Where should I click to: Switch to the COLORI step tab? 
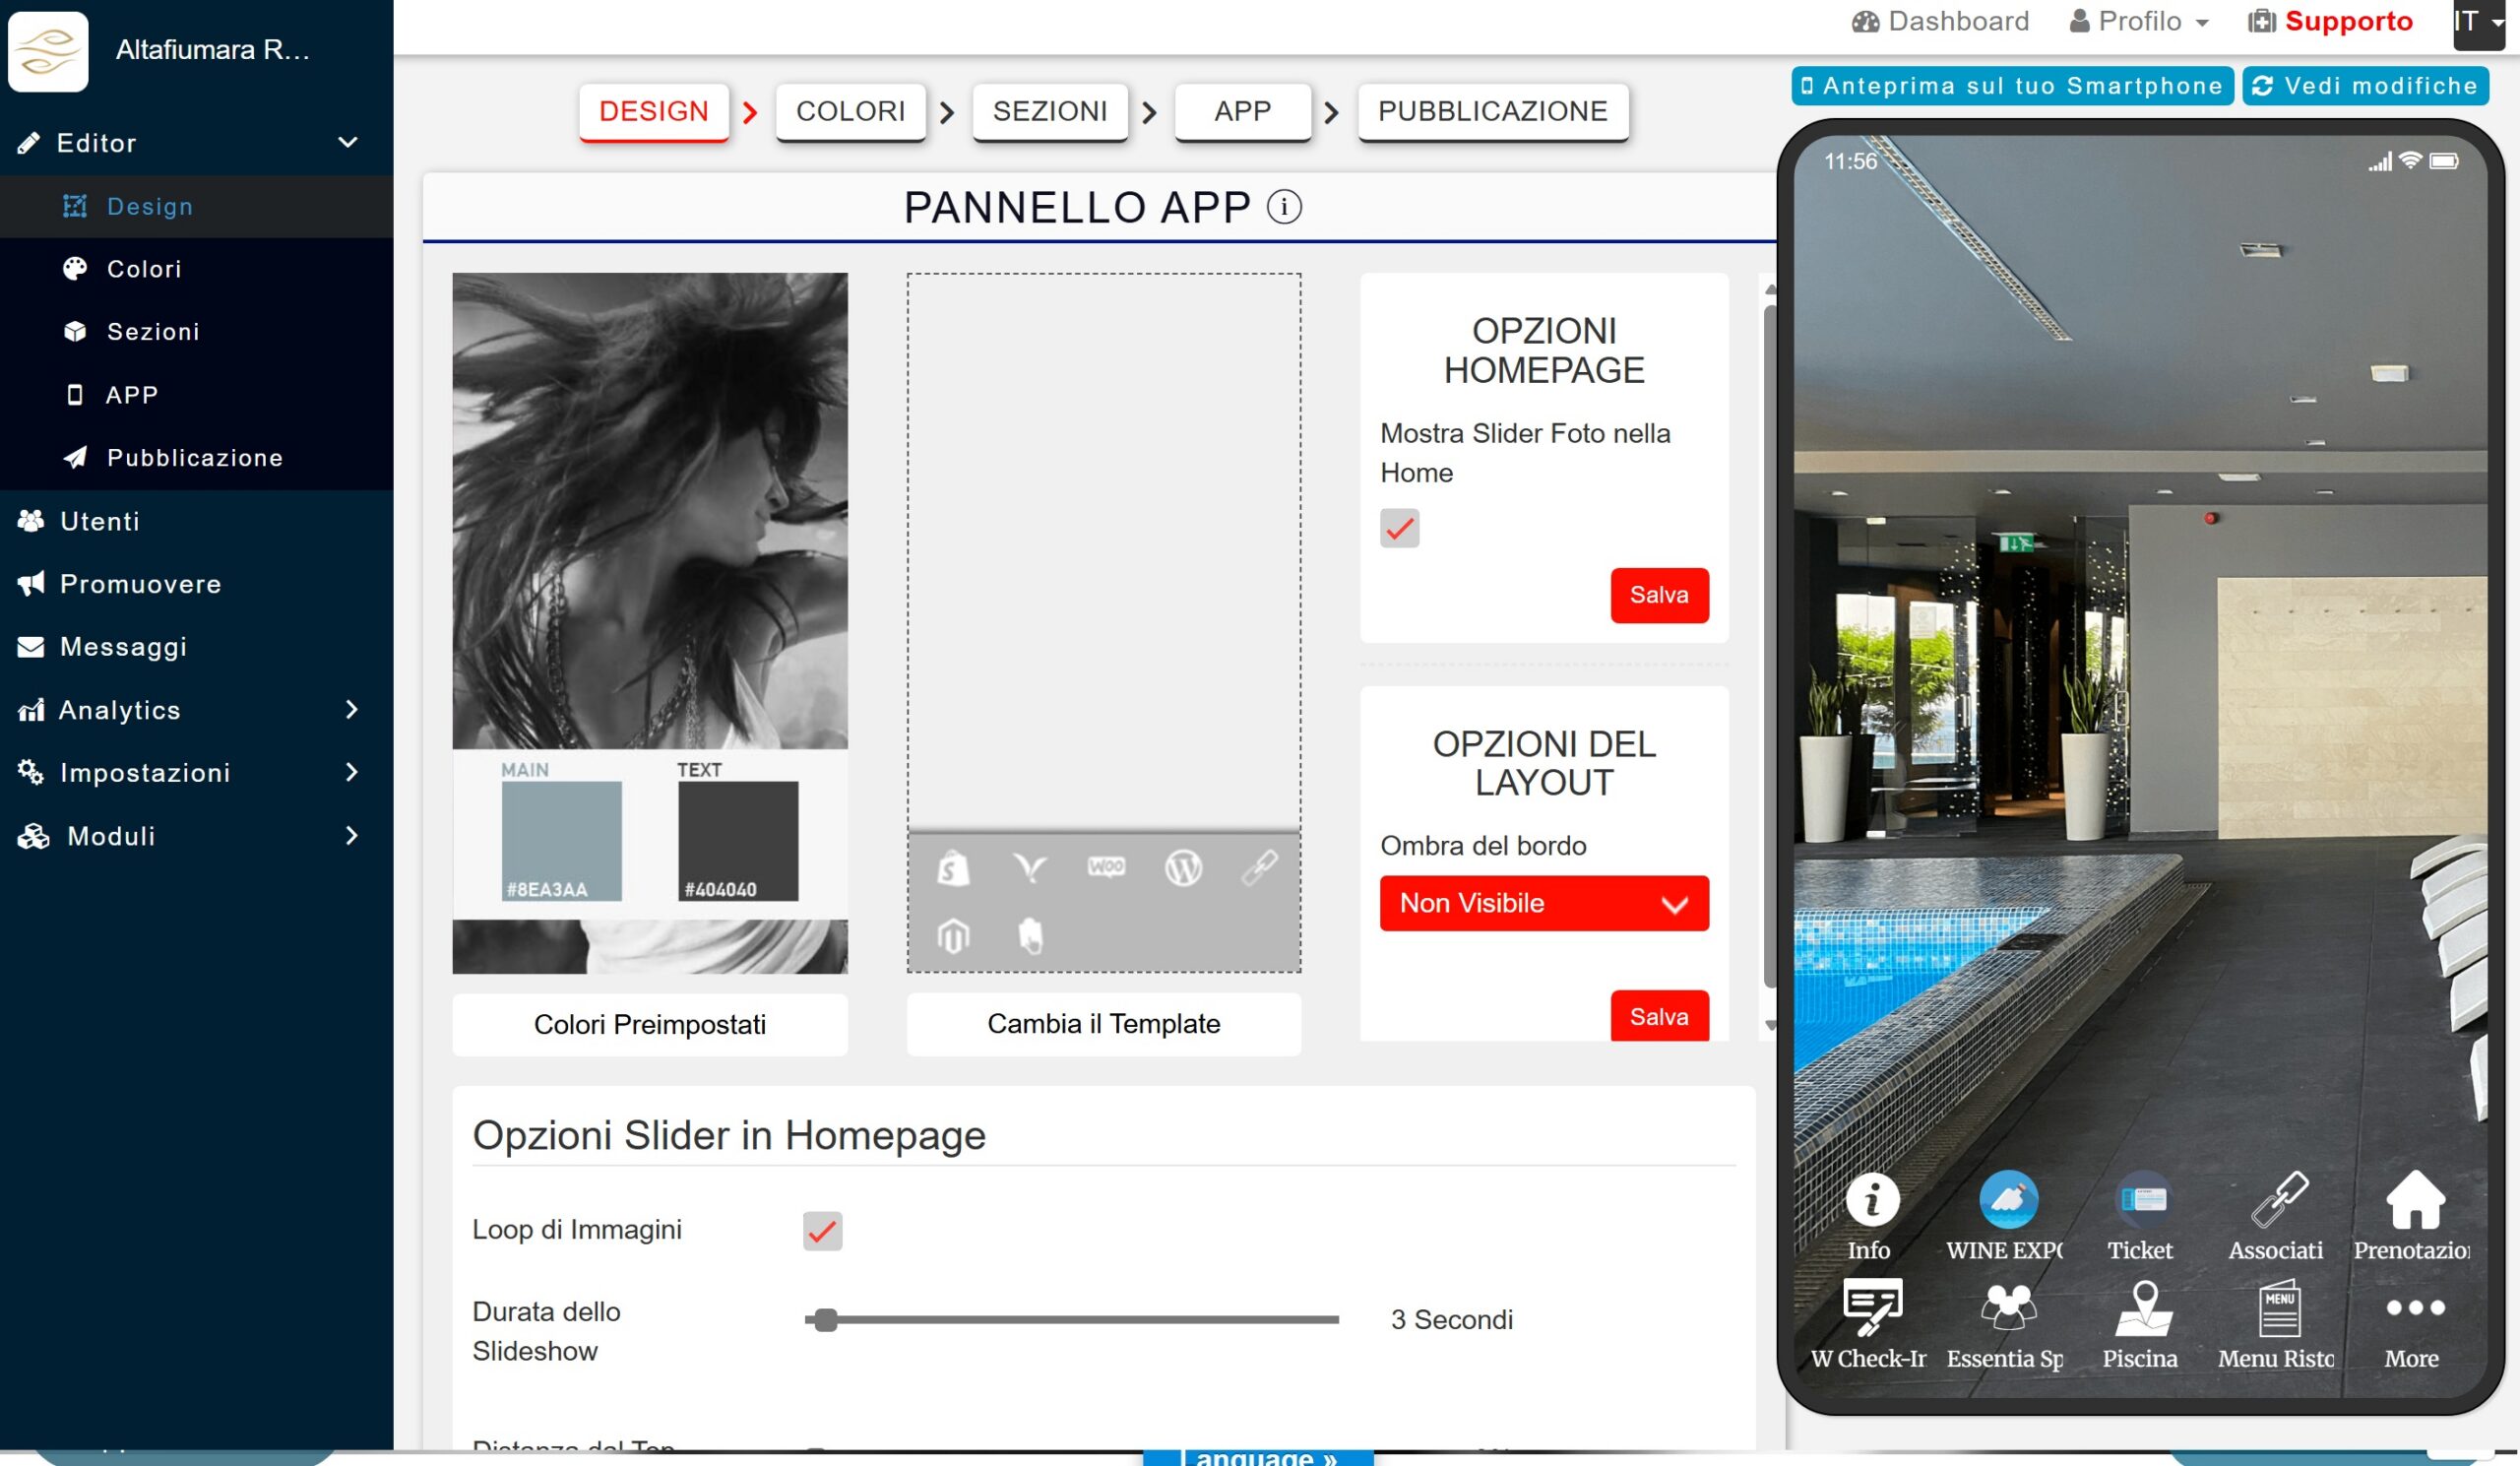(850, 111)
